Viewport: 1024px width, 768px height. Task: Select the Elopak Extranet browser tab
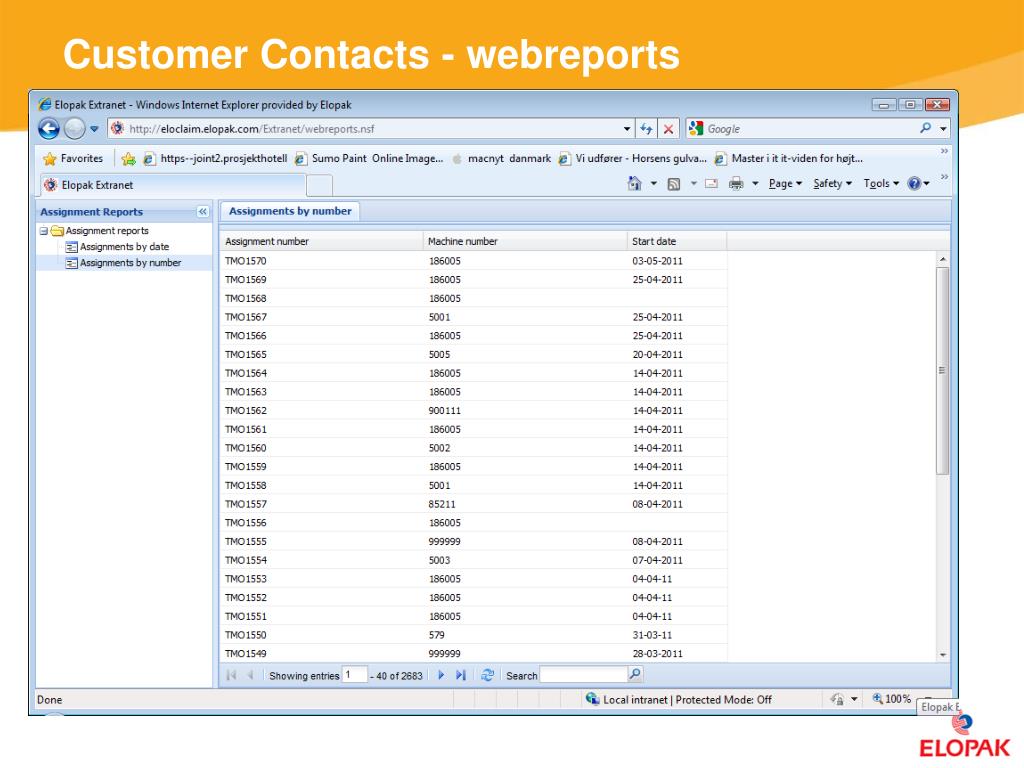click(x=172, y=185)
